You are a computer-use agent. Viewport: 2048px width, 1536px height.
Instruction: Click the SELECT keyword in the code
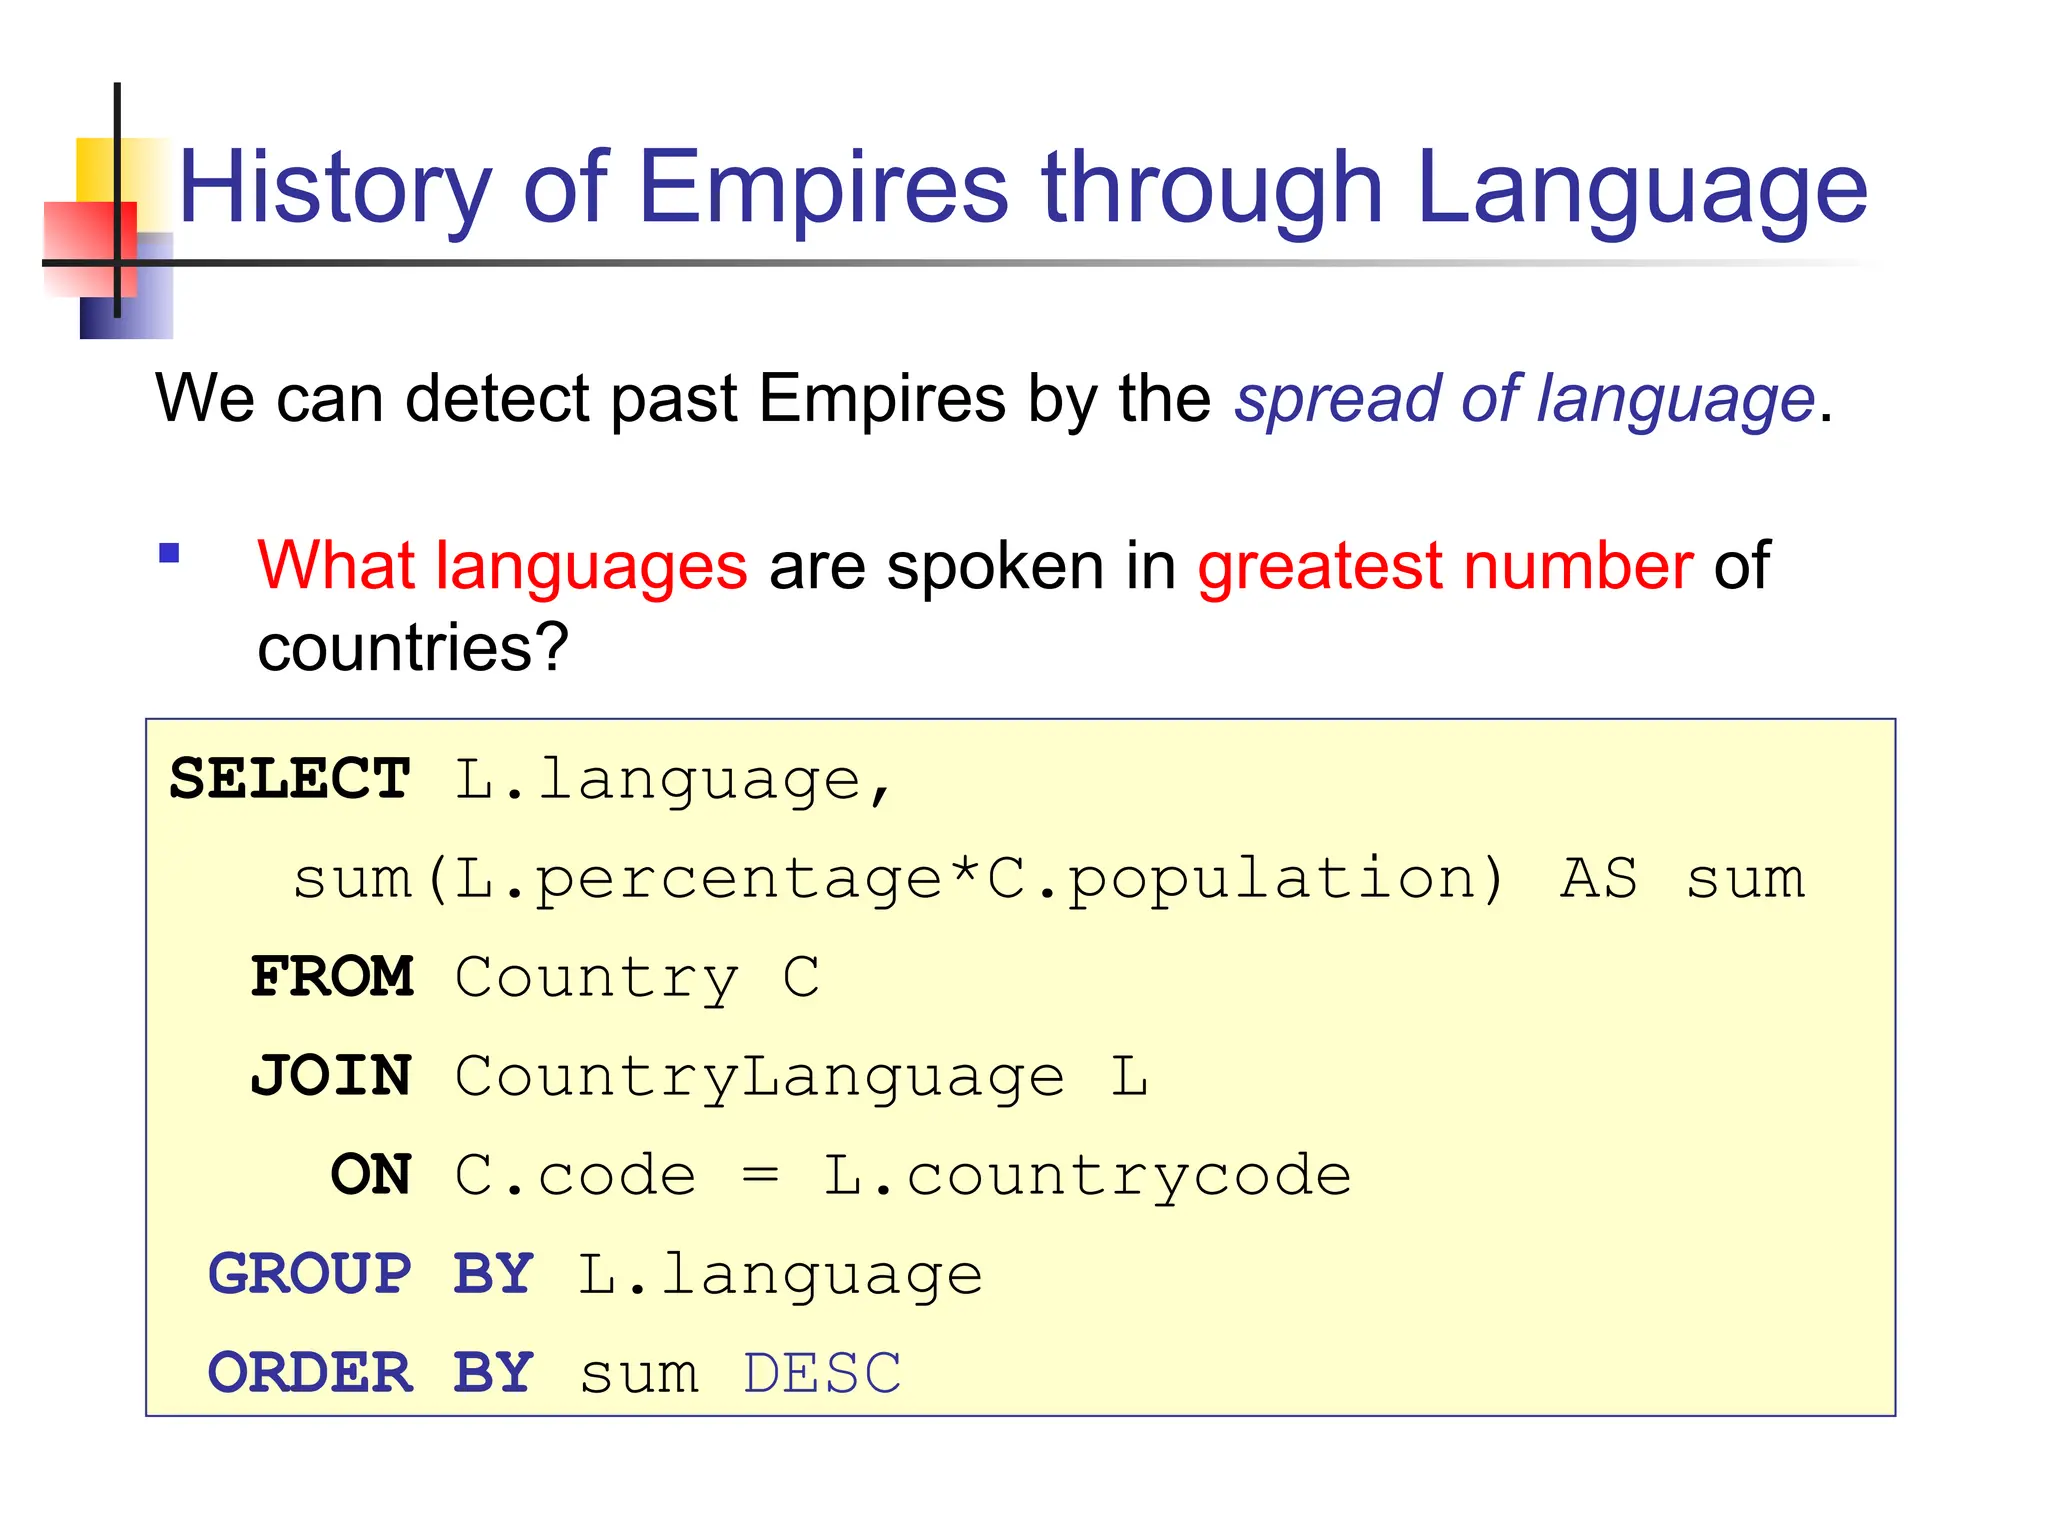click(290, 779)
